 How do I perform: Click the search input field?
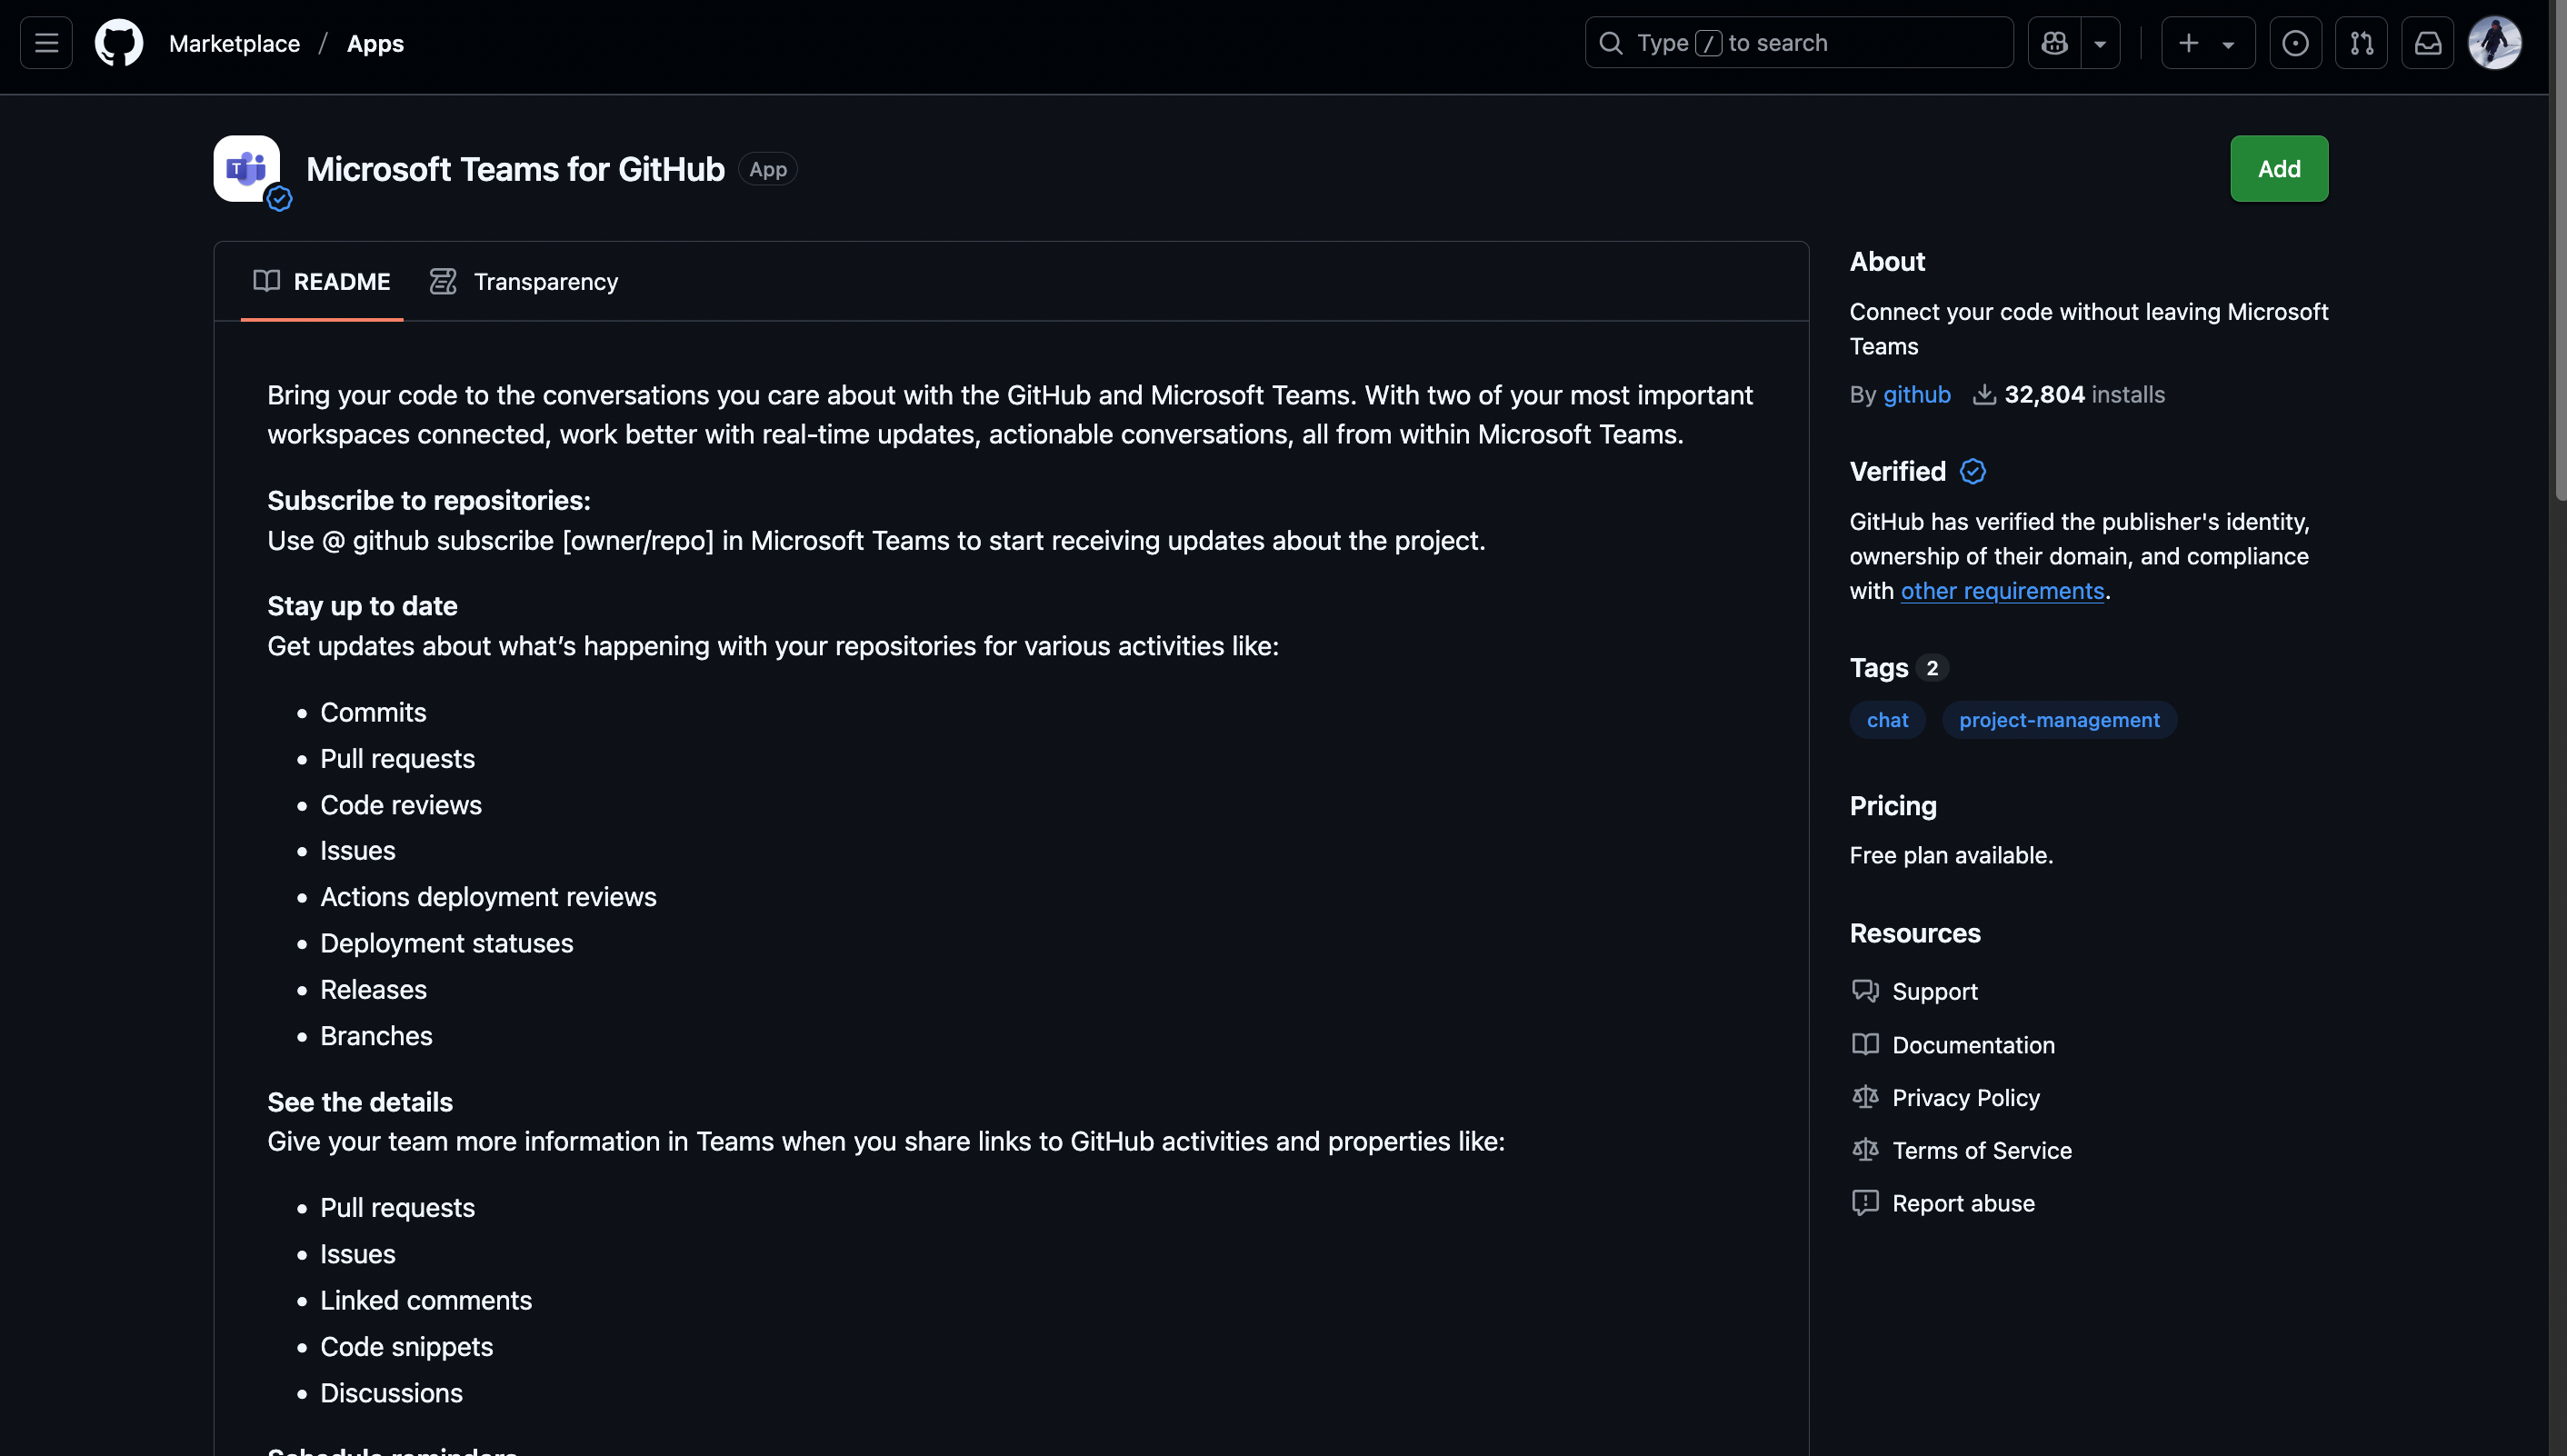click(1799, 42)
